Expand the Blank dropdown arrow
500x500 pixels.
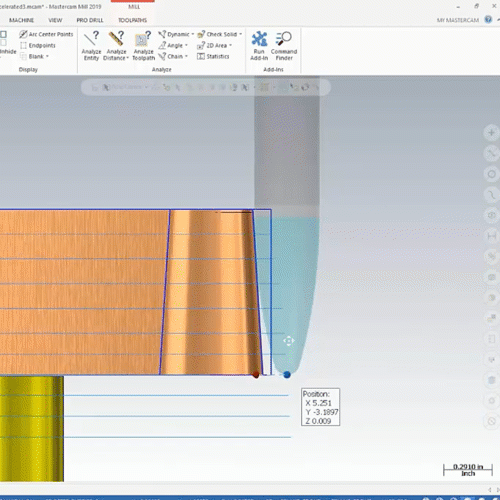pyautogui.click(x=47, y=56)
